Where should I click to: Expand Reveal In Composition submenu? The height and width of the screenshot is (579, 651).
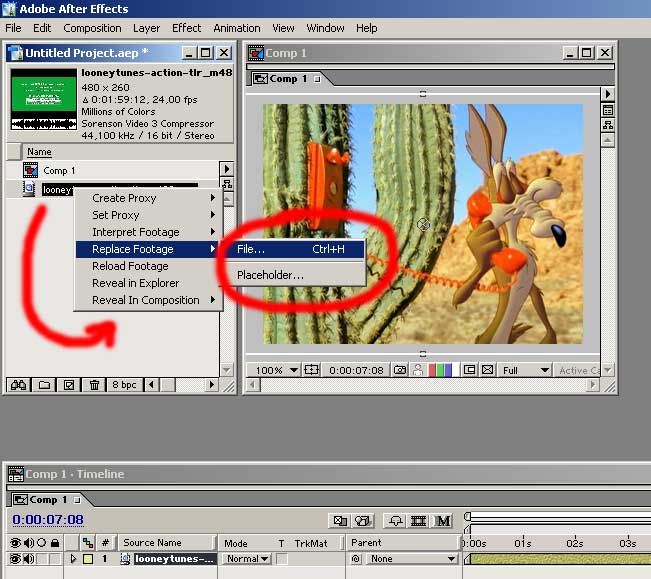148,300
